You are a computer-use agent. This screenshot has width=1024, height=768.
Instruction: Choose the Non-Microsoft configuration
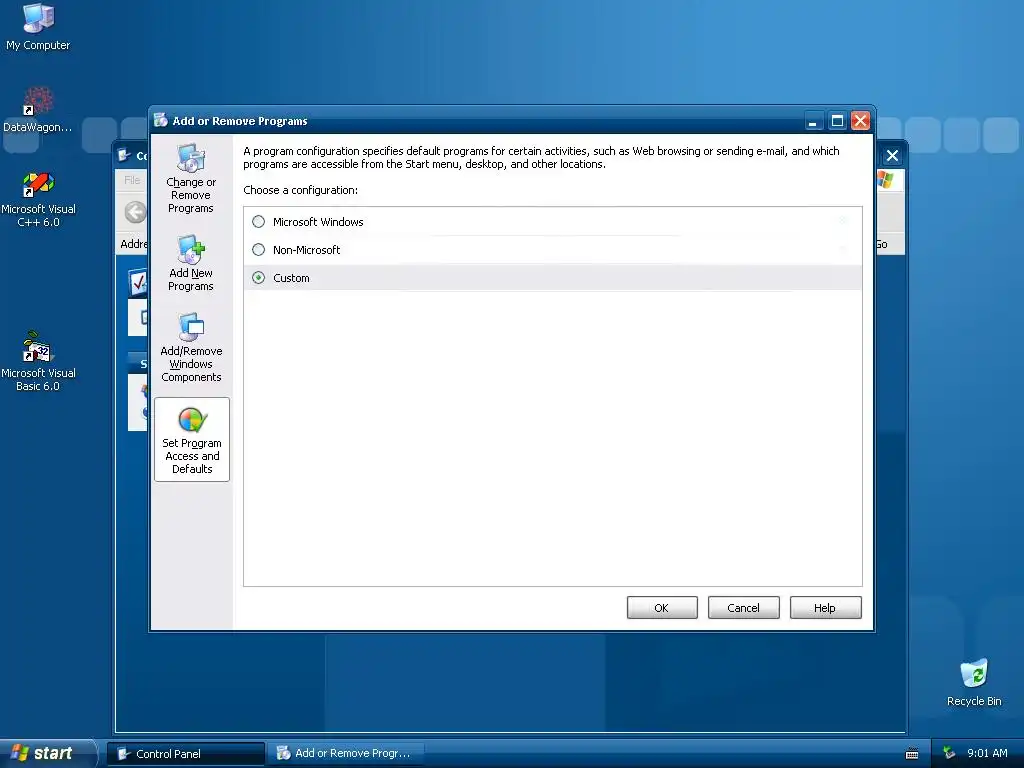259,249
